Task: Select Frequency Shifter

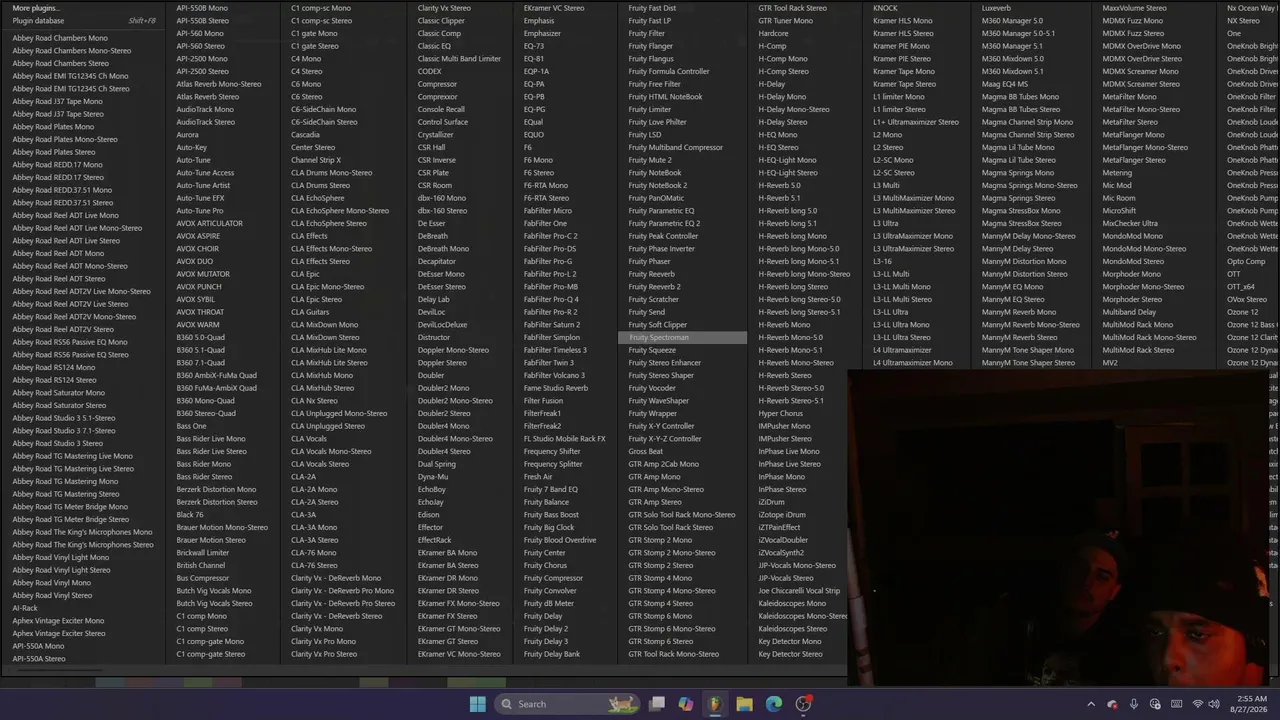Action: pos(552,451)
